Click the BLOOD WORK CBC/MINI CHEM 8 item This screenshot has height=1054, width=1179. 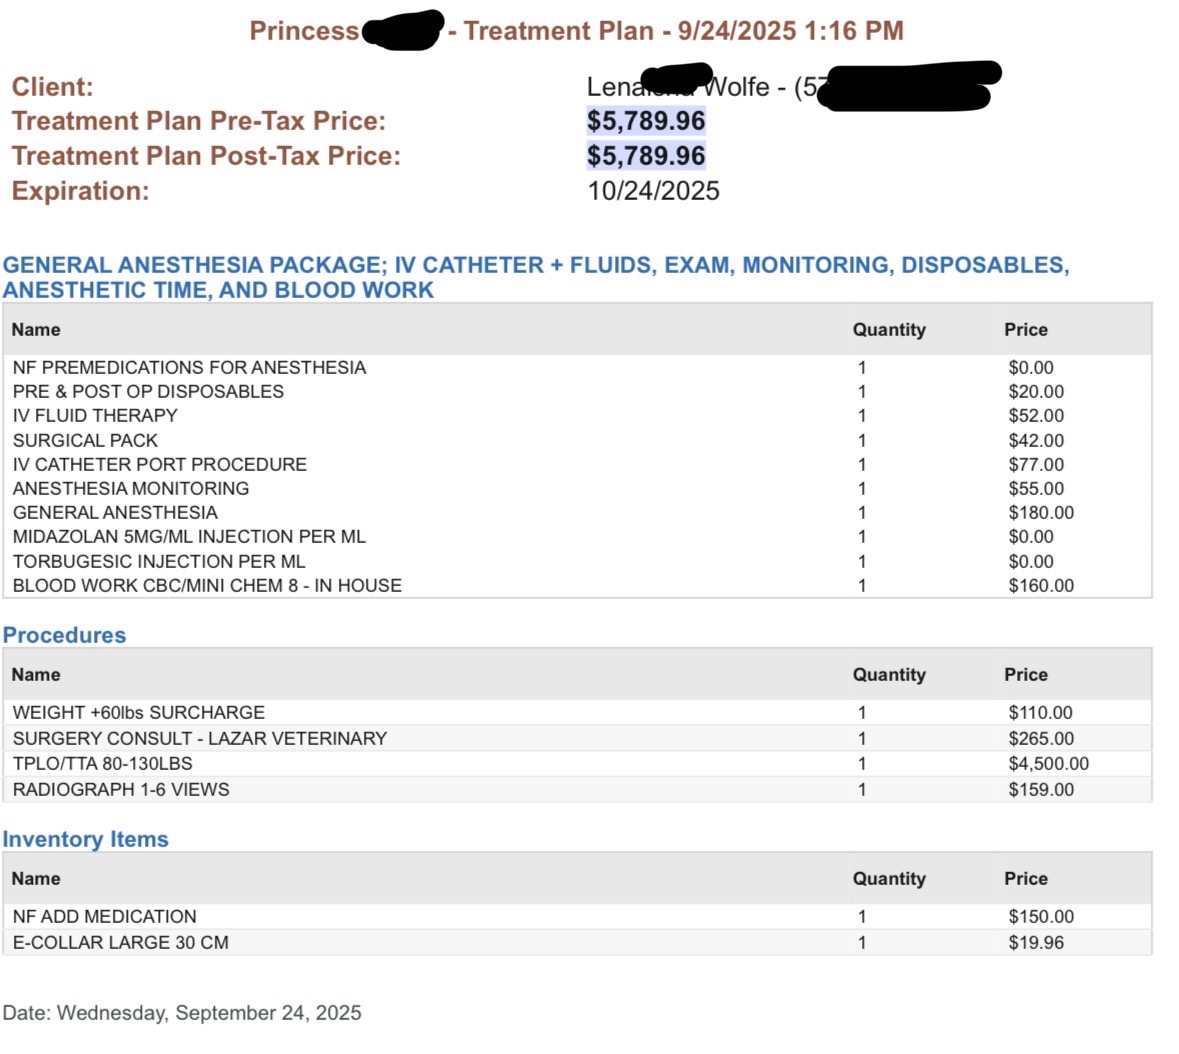point(207,586)
